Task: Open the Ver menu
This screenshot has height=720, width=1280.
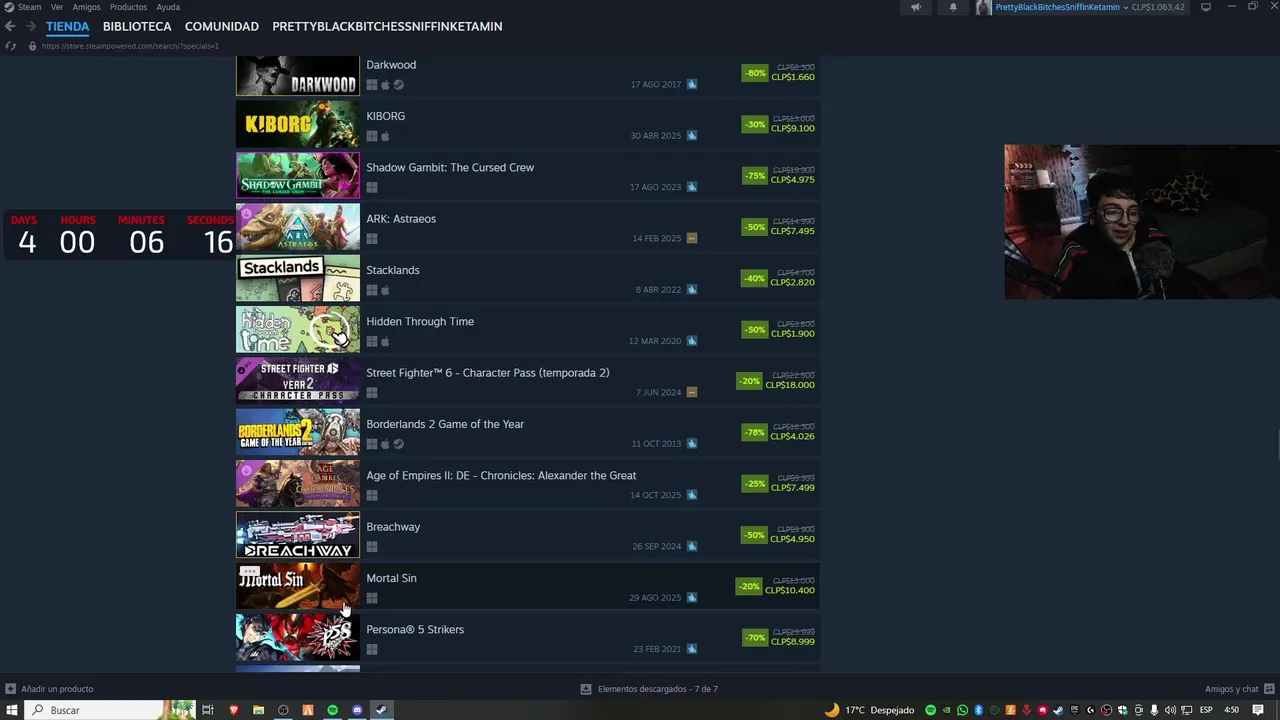Action: point(57,7)
